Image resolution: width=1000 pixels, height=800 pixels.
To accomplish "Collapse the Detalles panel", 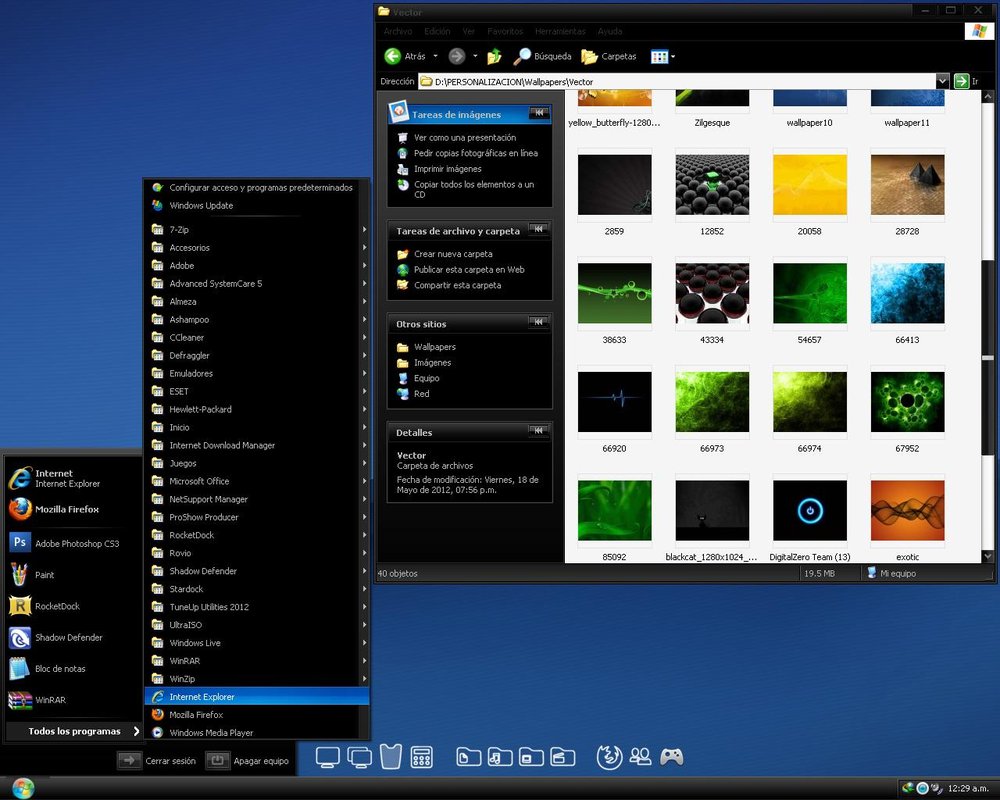I will [539, 431].
